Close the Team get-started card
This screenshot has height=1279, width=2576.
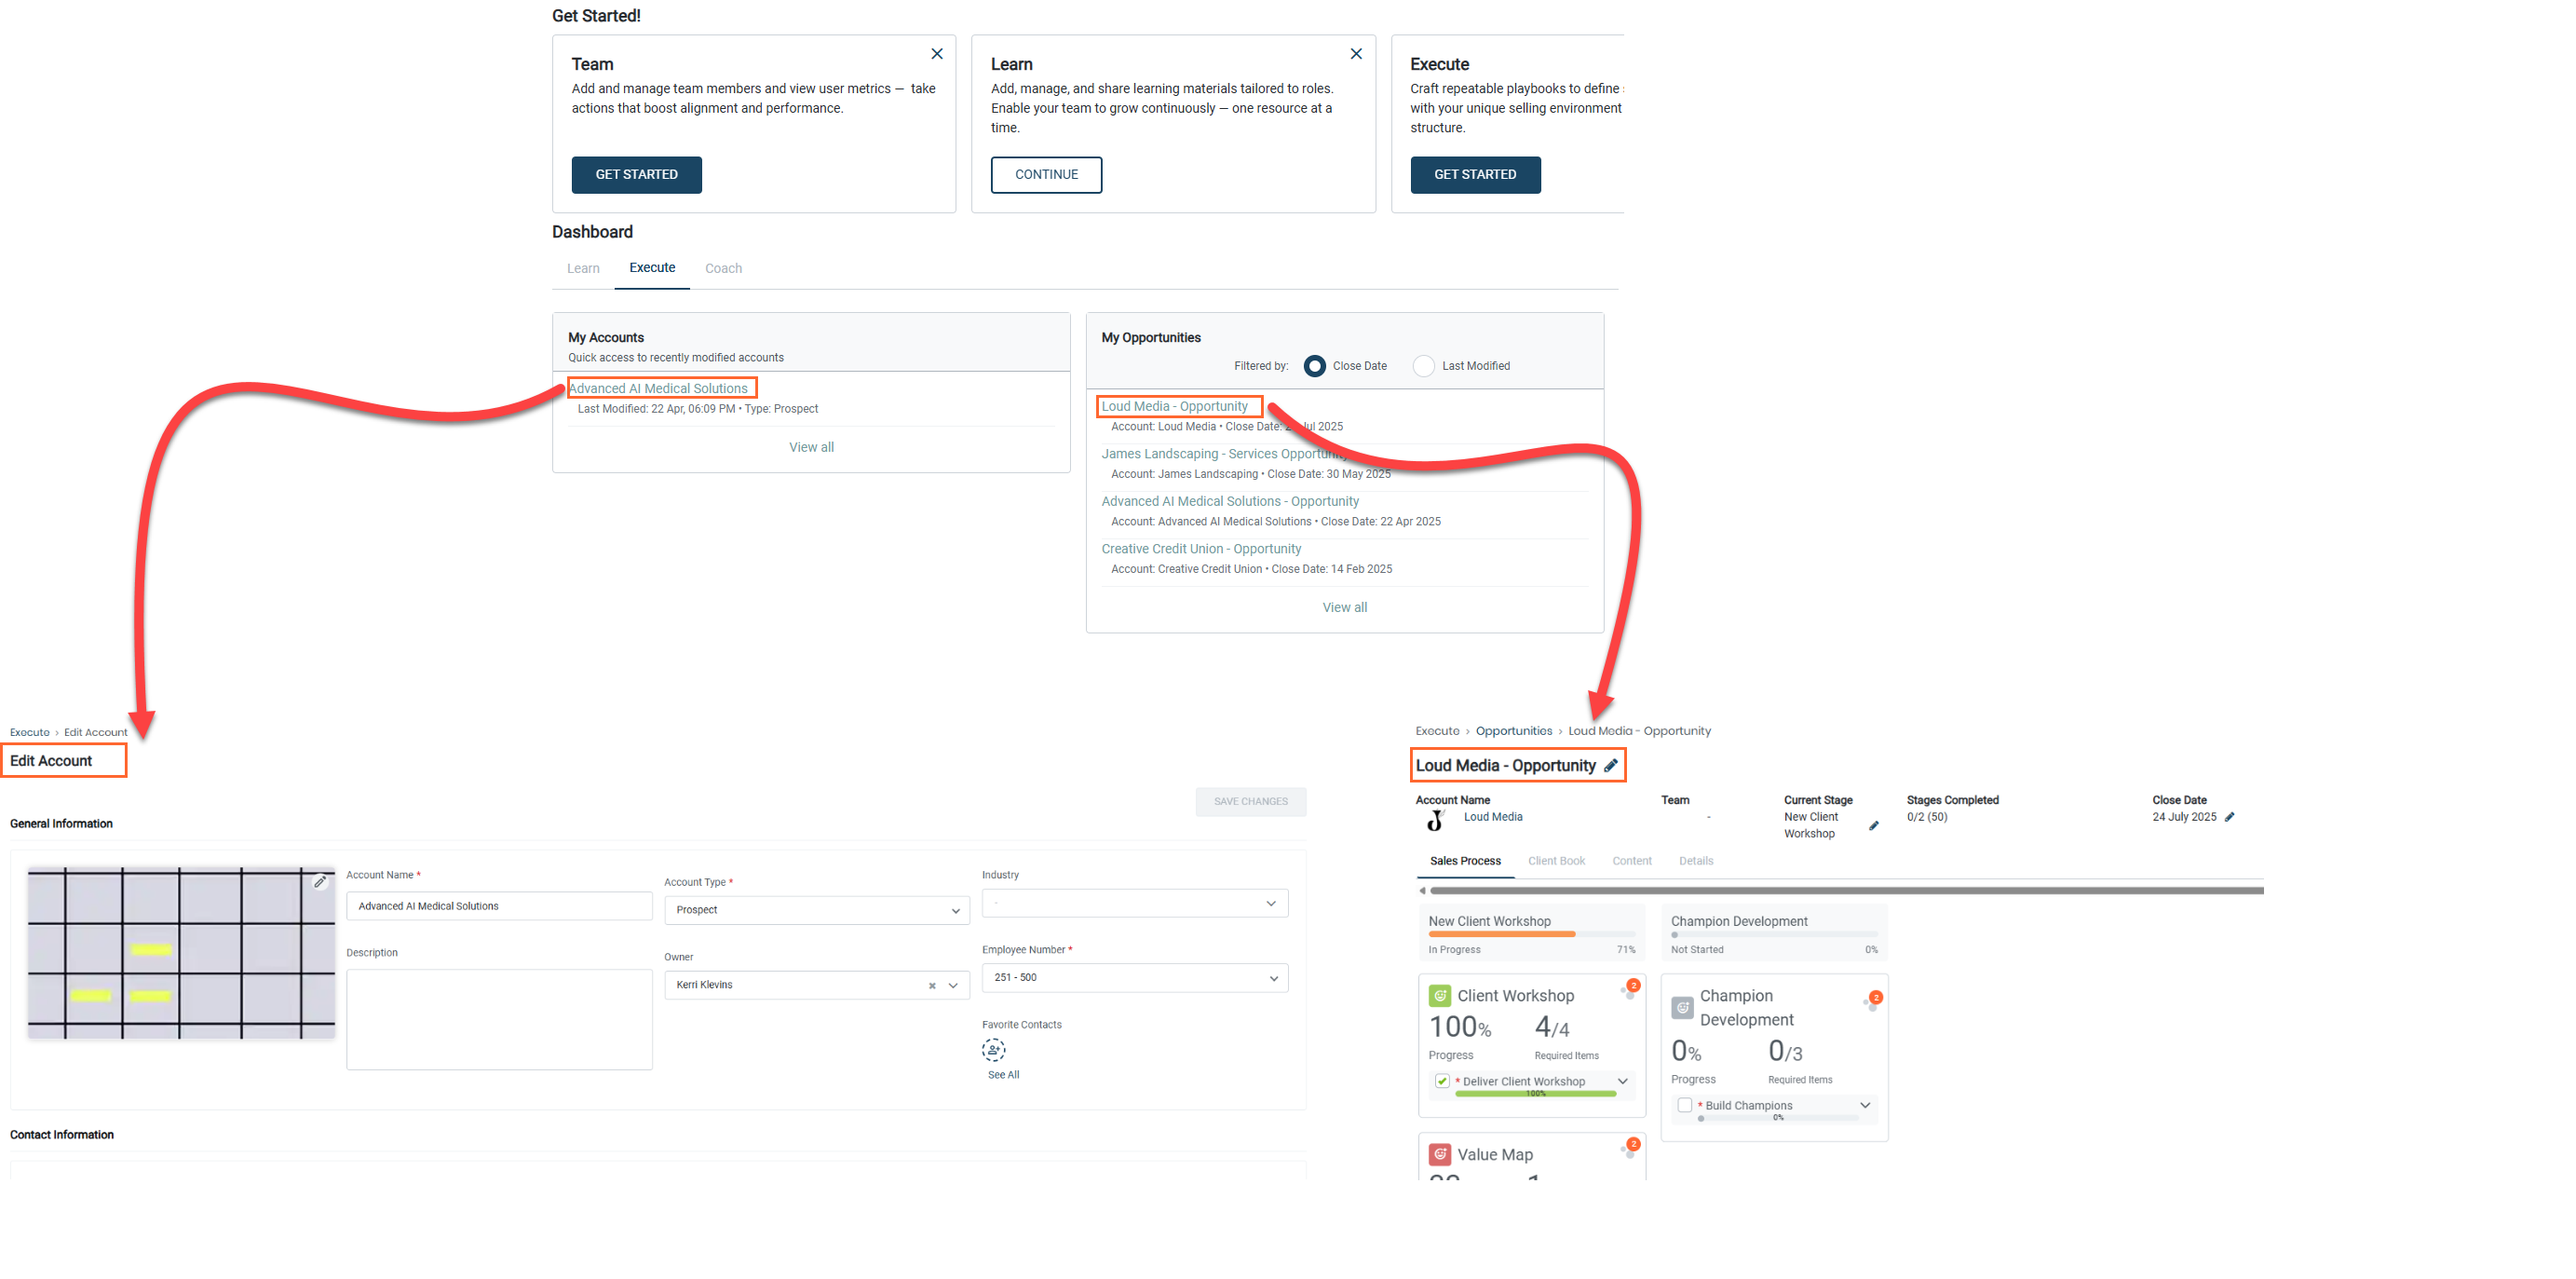click(x=936, y=54)
